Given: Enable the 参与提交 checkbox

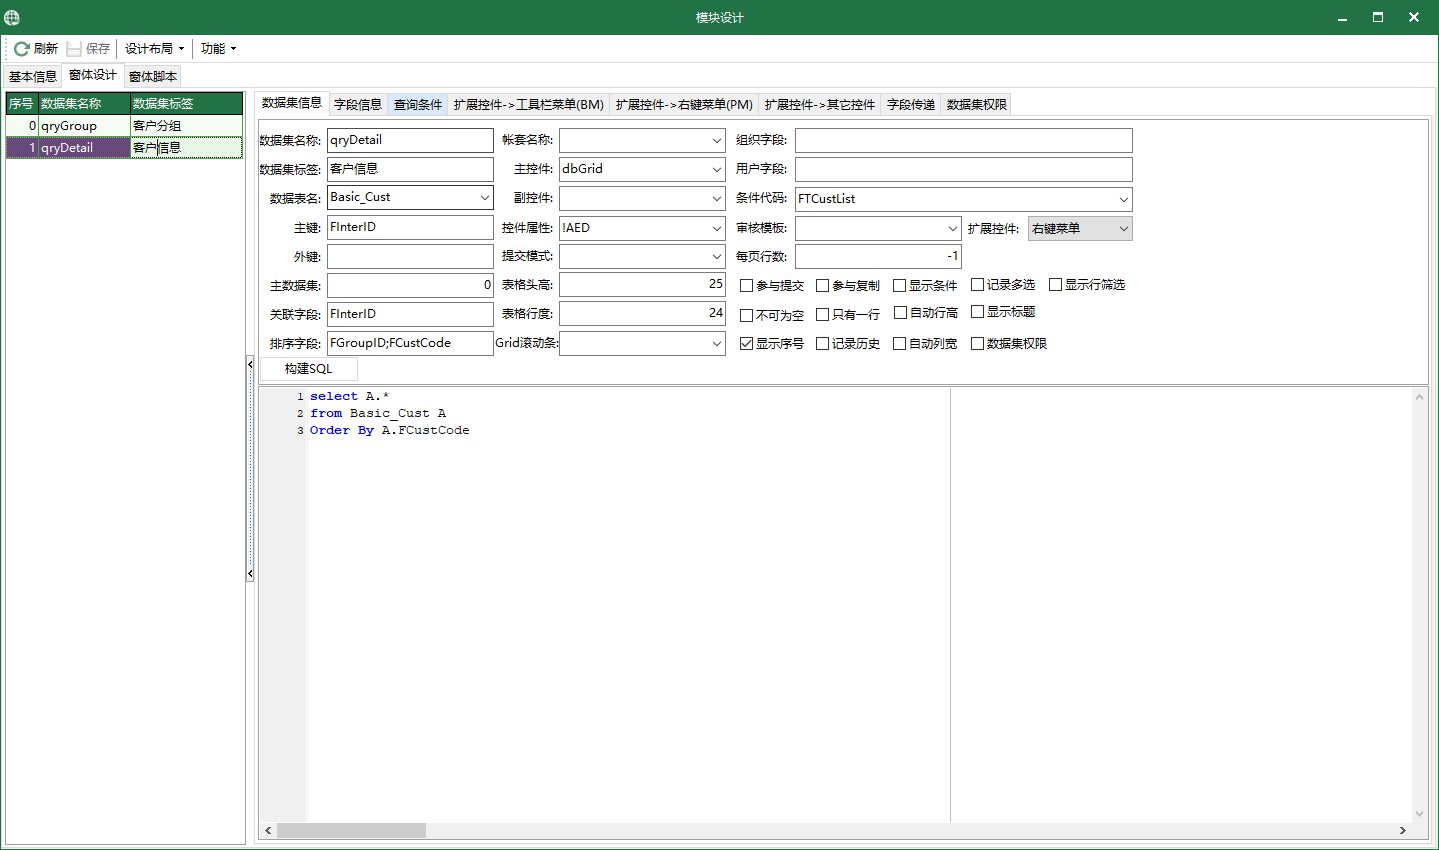Looking at the screenshot, I should click(747, 286).
